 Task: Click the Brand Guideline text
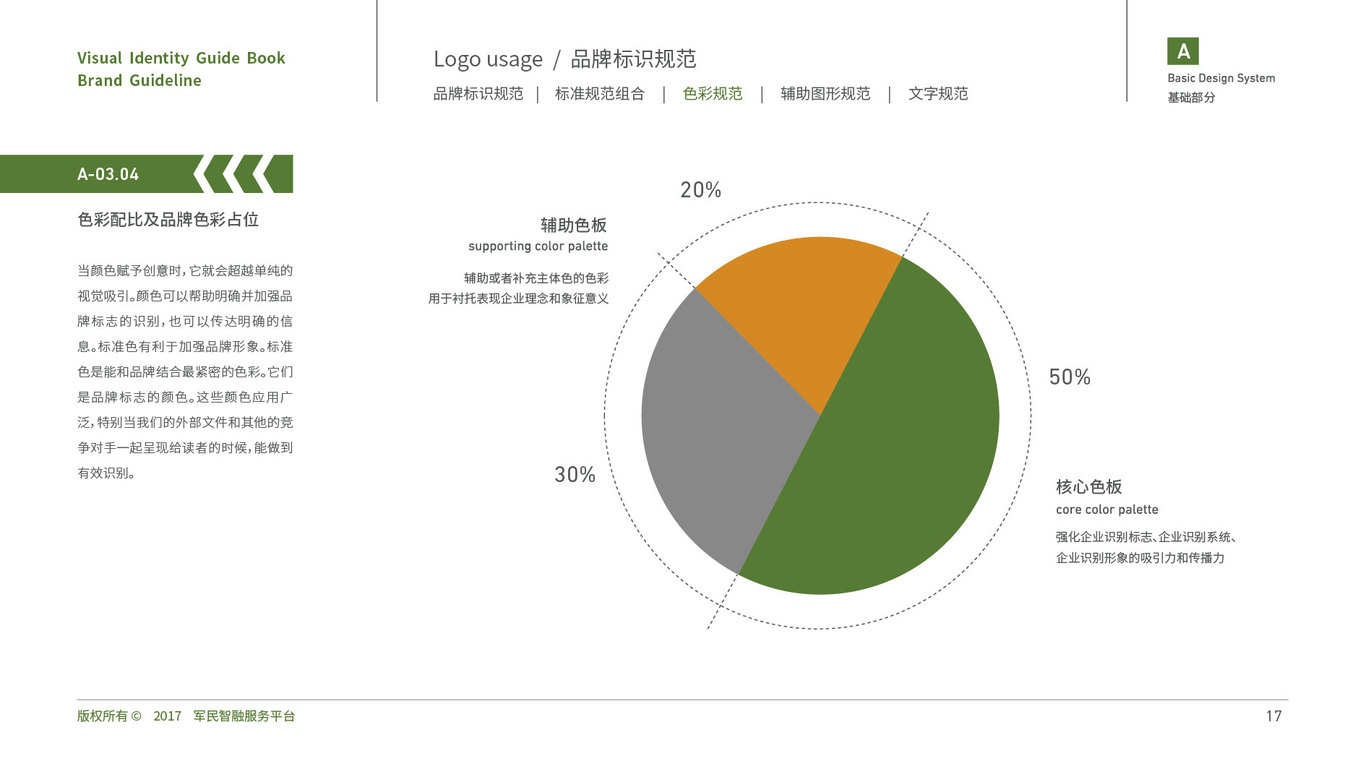point(139,81)
